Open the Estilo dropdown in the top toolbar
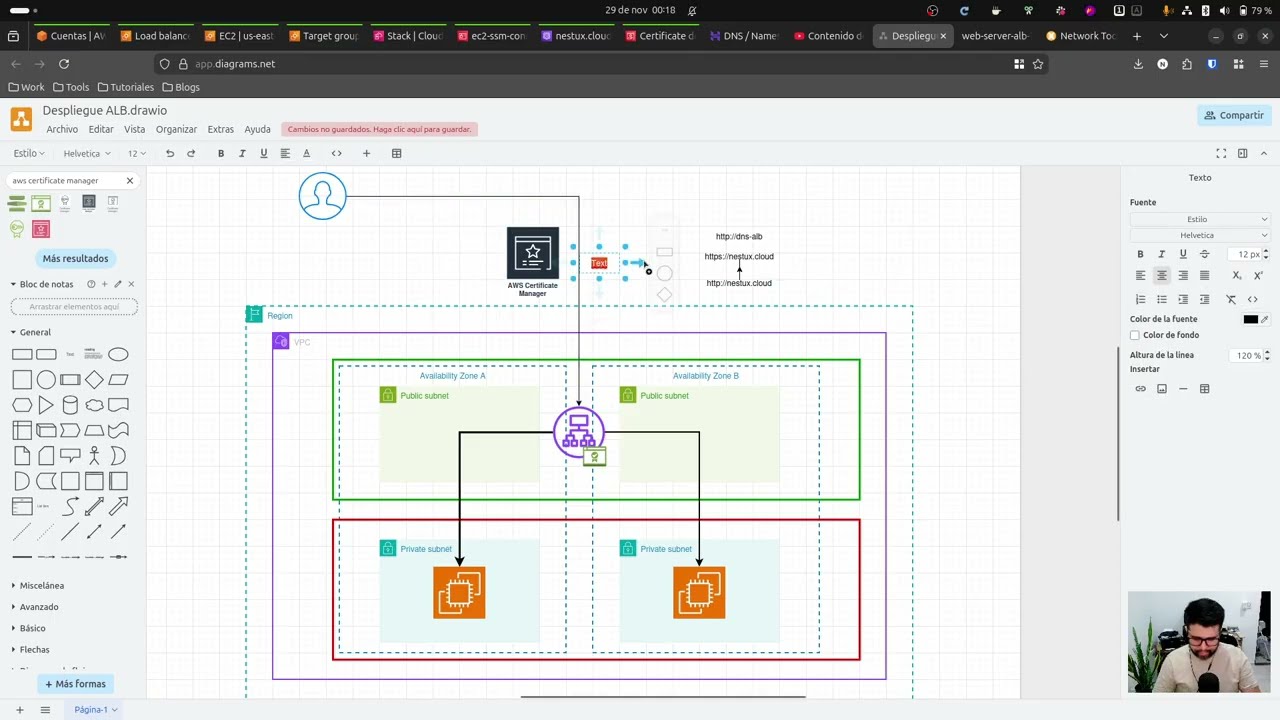The image size is (1280, 720). (29, 153)
